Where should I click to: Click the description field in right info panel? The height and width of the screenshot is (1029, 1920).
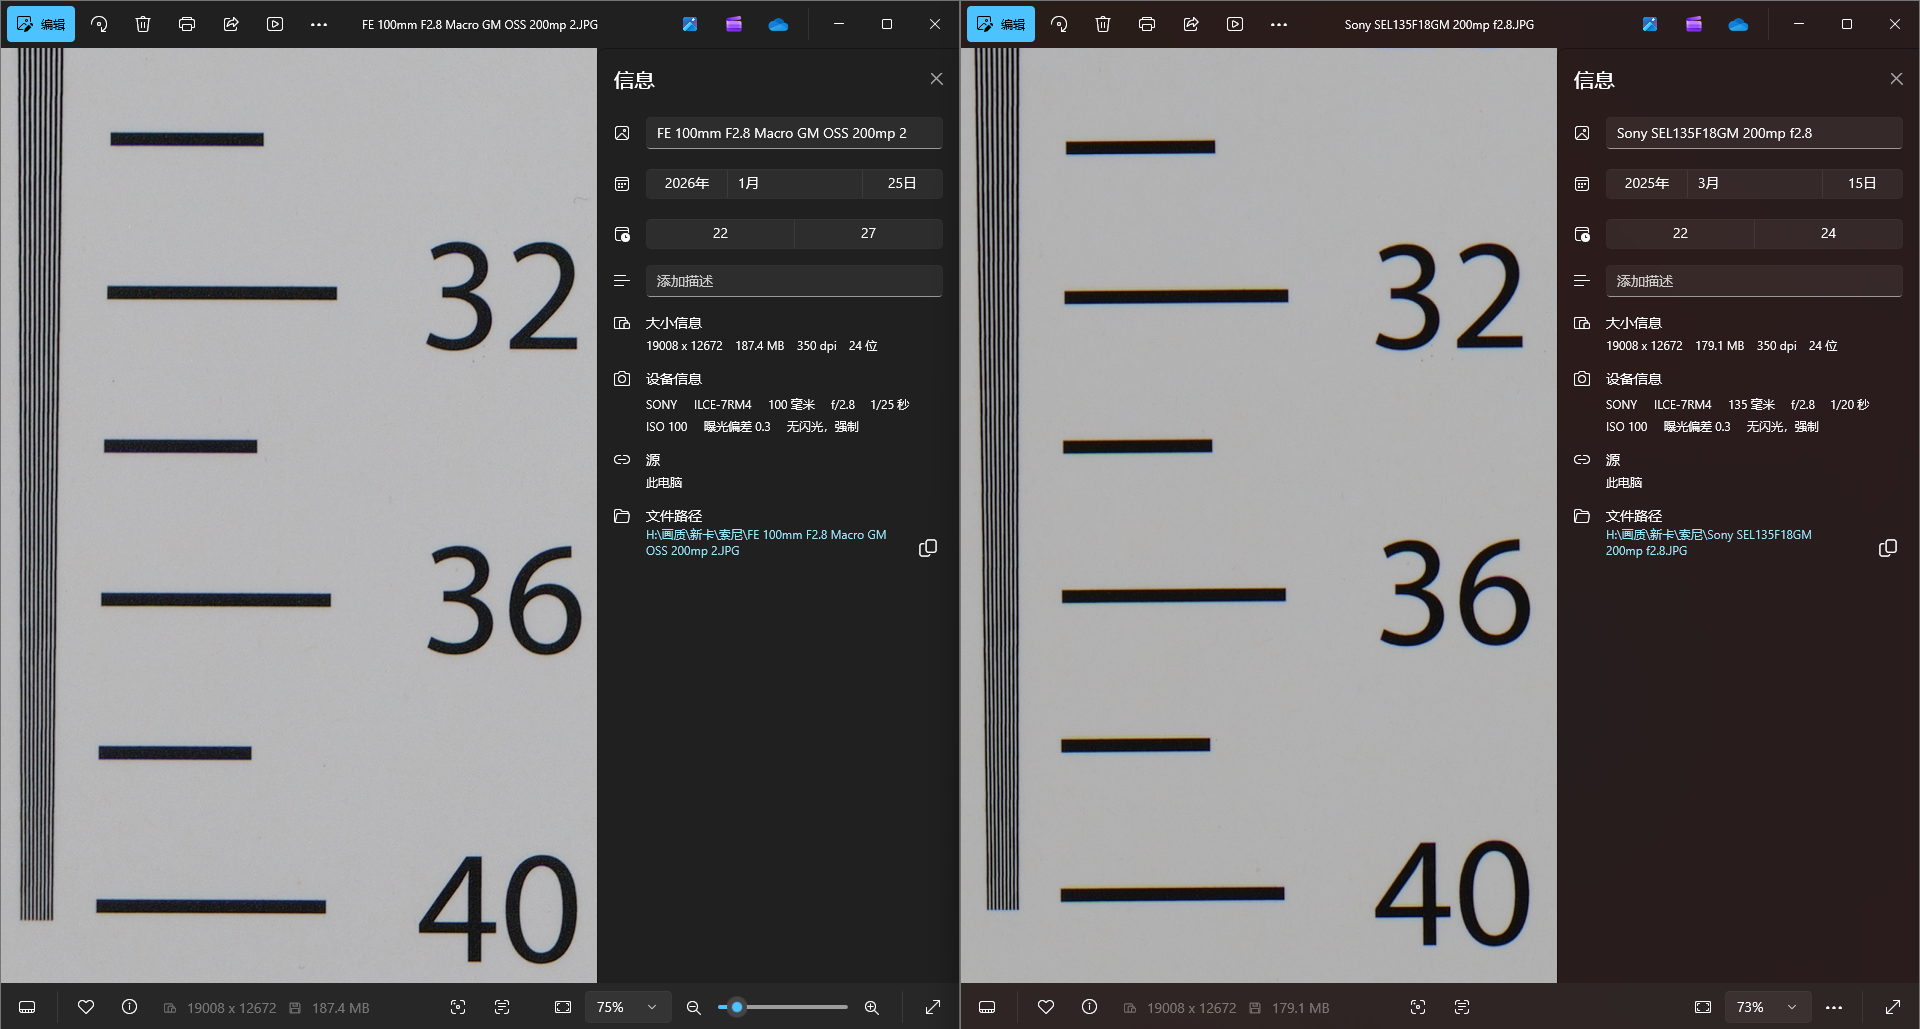point(1753,281)
